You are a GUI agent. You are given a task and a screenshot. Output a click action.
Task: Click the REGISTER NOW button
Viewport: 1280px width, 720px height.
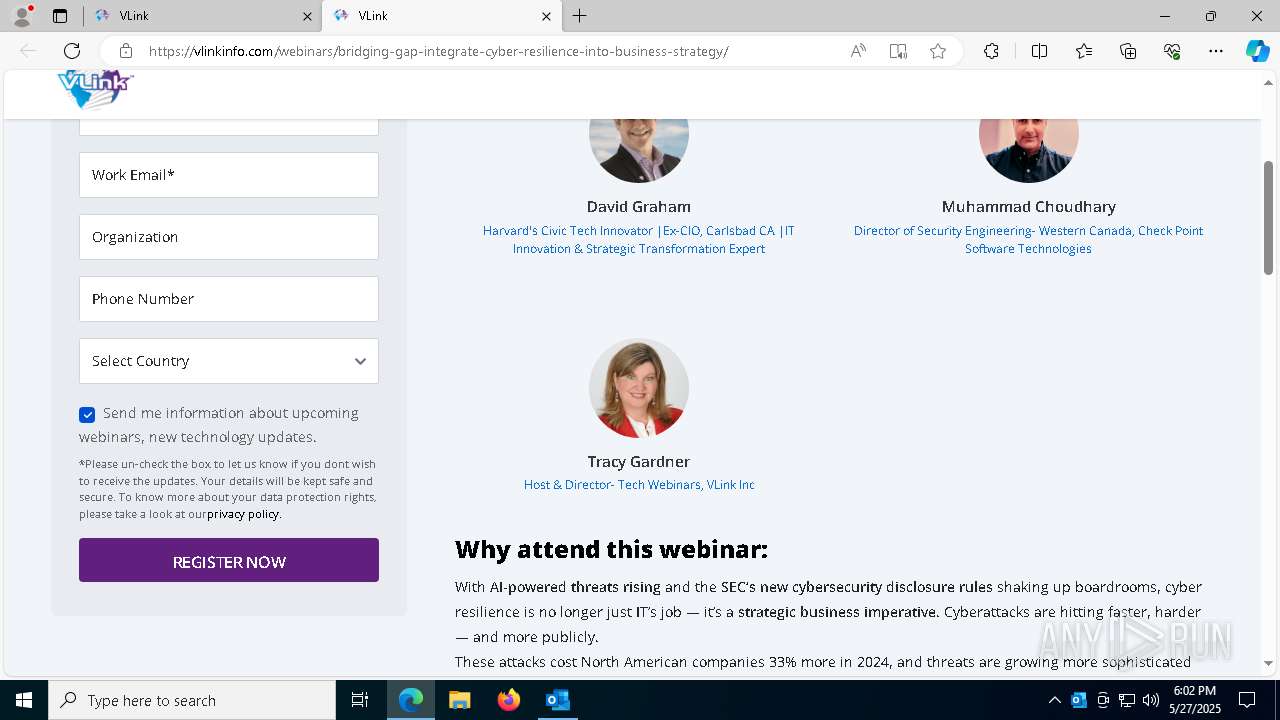tap(229, 560)
